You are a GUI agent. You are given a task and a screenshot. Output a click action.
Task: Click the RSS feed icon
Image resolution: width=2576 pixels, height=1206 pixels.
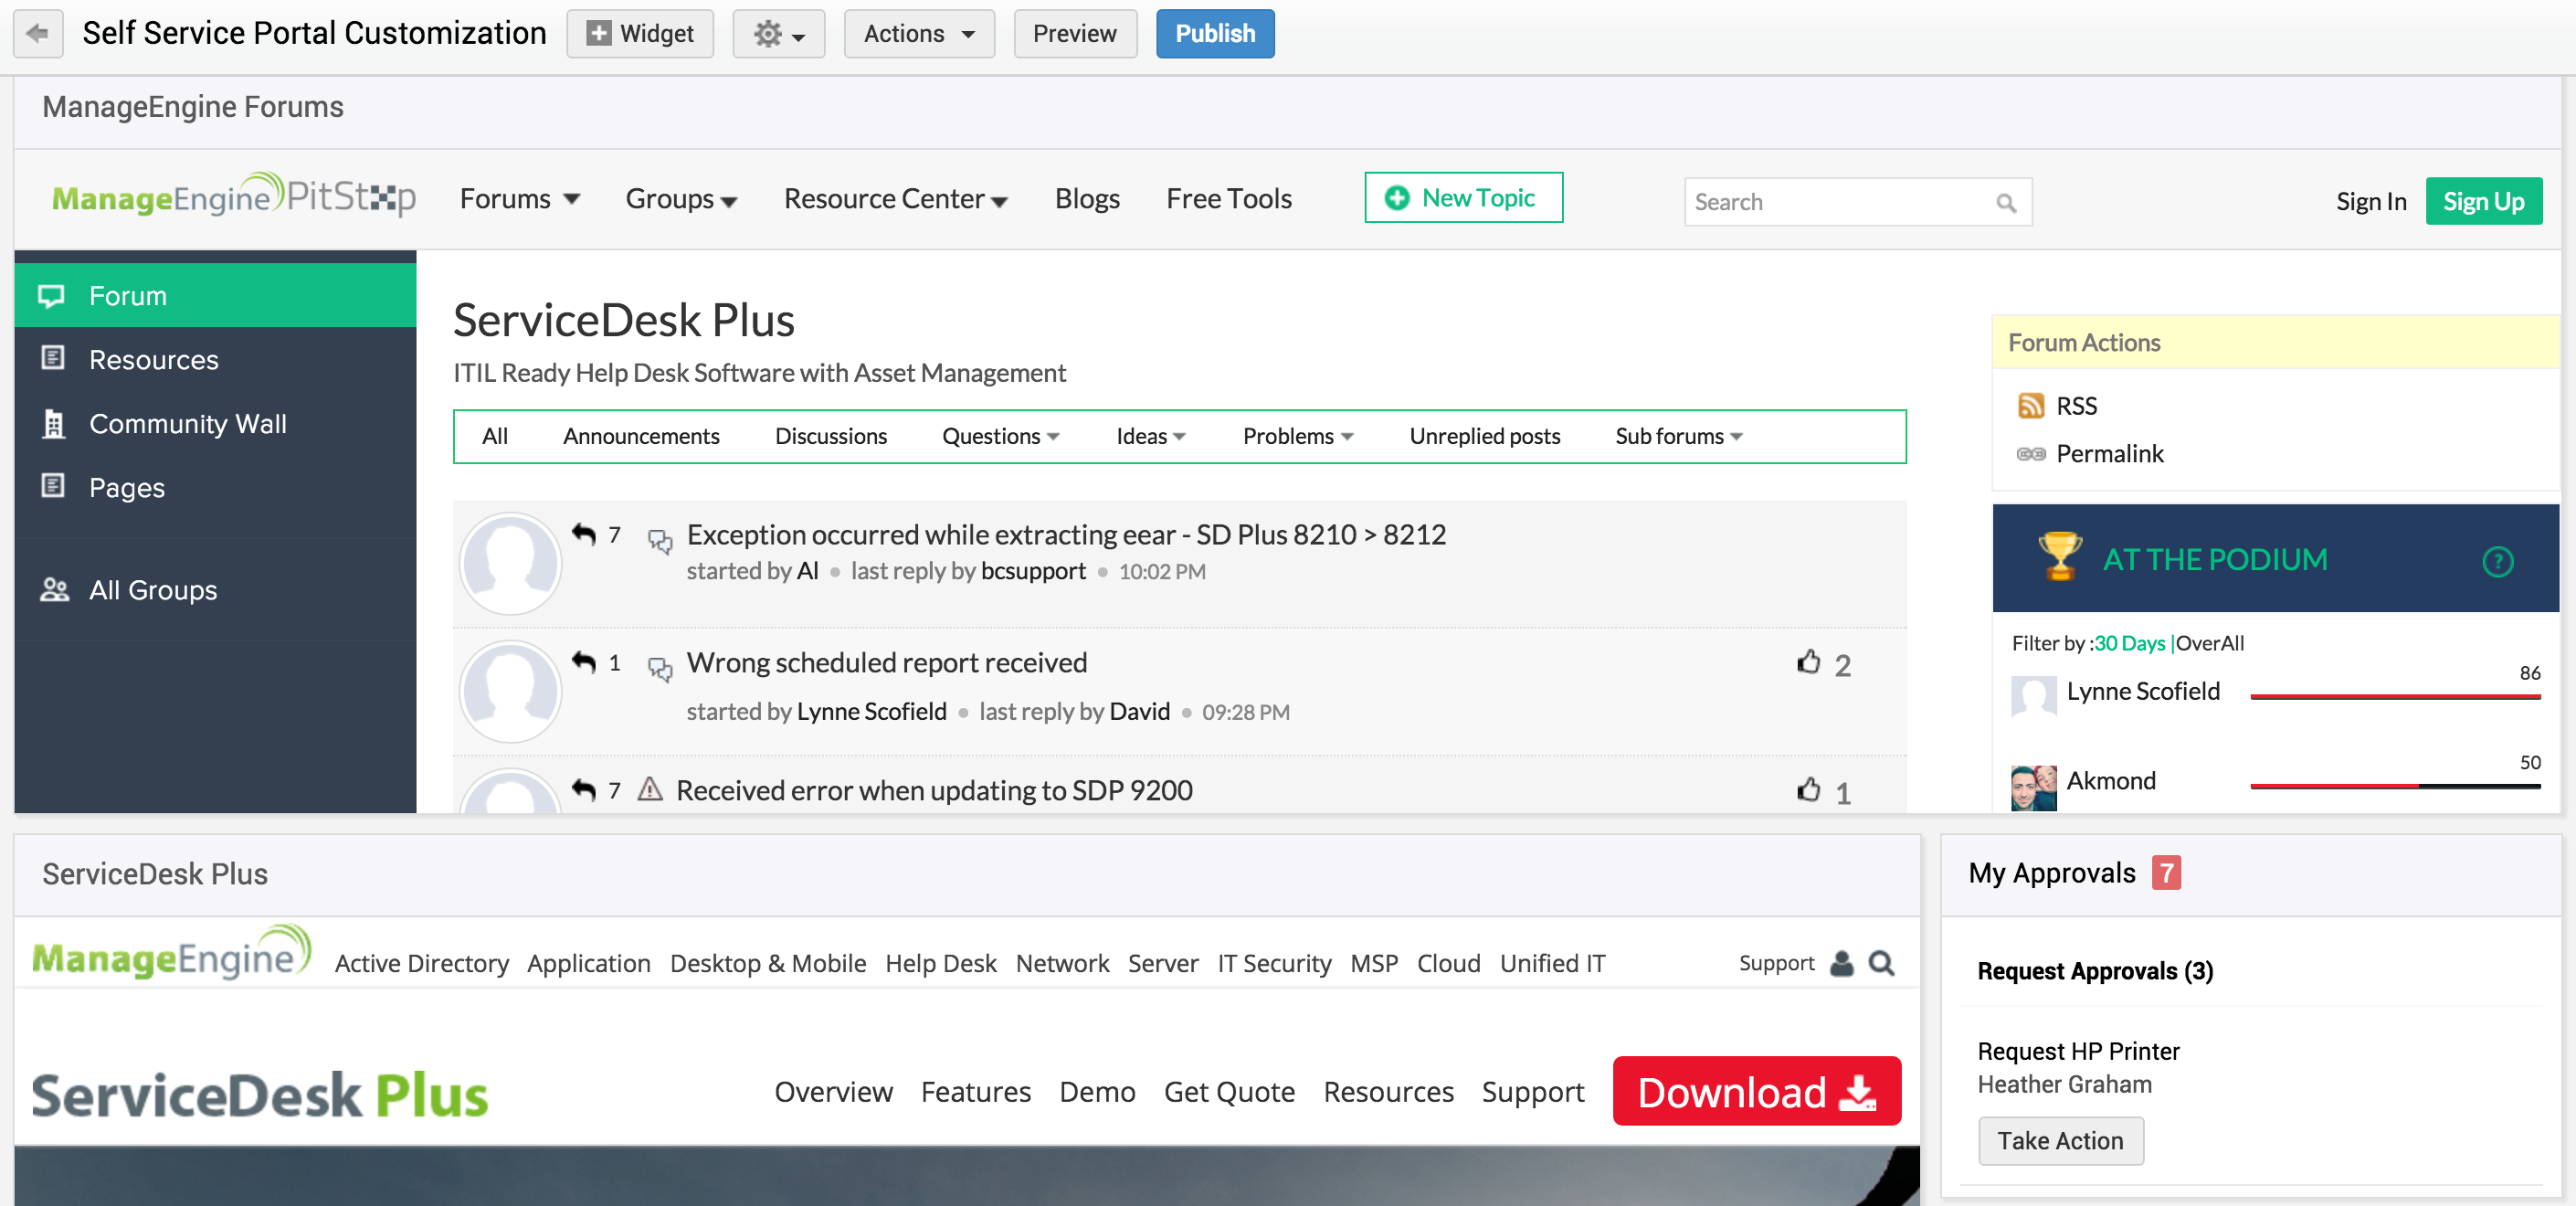click(x=2031, y=406)
